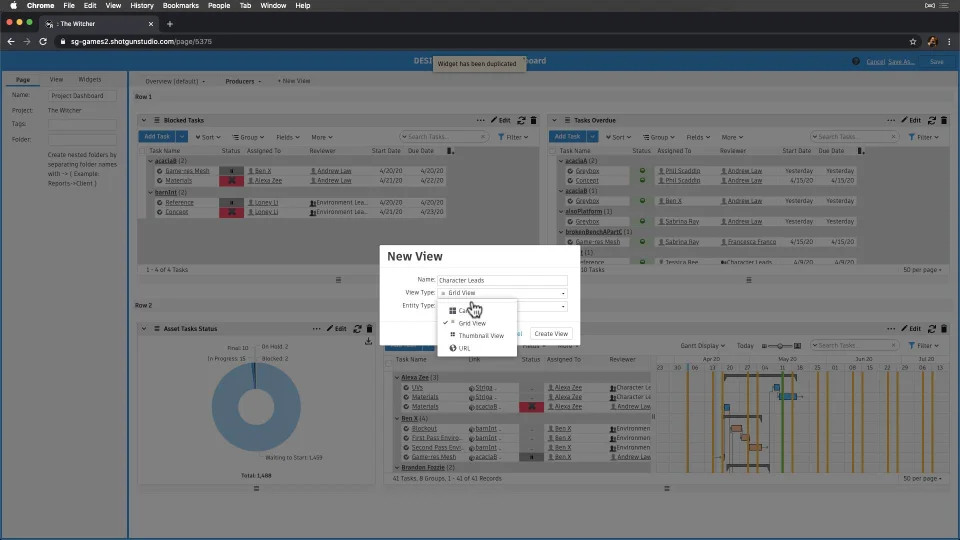Refresh the Gantt widget in Row 2
Image resolution: width=960 pixels, height=540 pixels.
pyautogui.click(x=931, y=329)
